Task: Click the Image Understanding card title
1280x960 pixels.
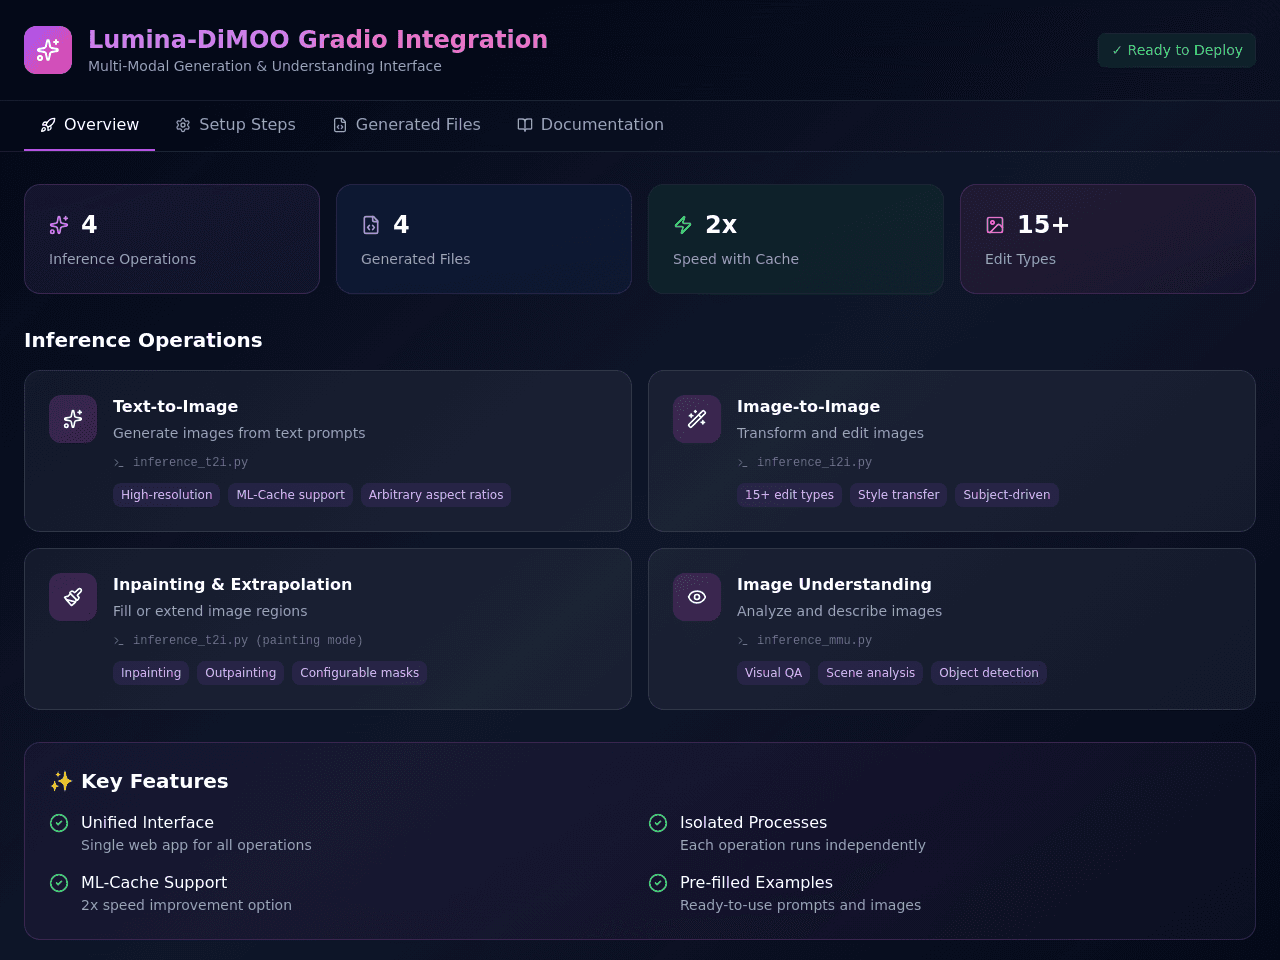Action: tap(834, 584)
